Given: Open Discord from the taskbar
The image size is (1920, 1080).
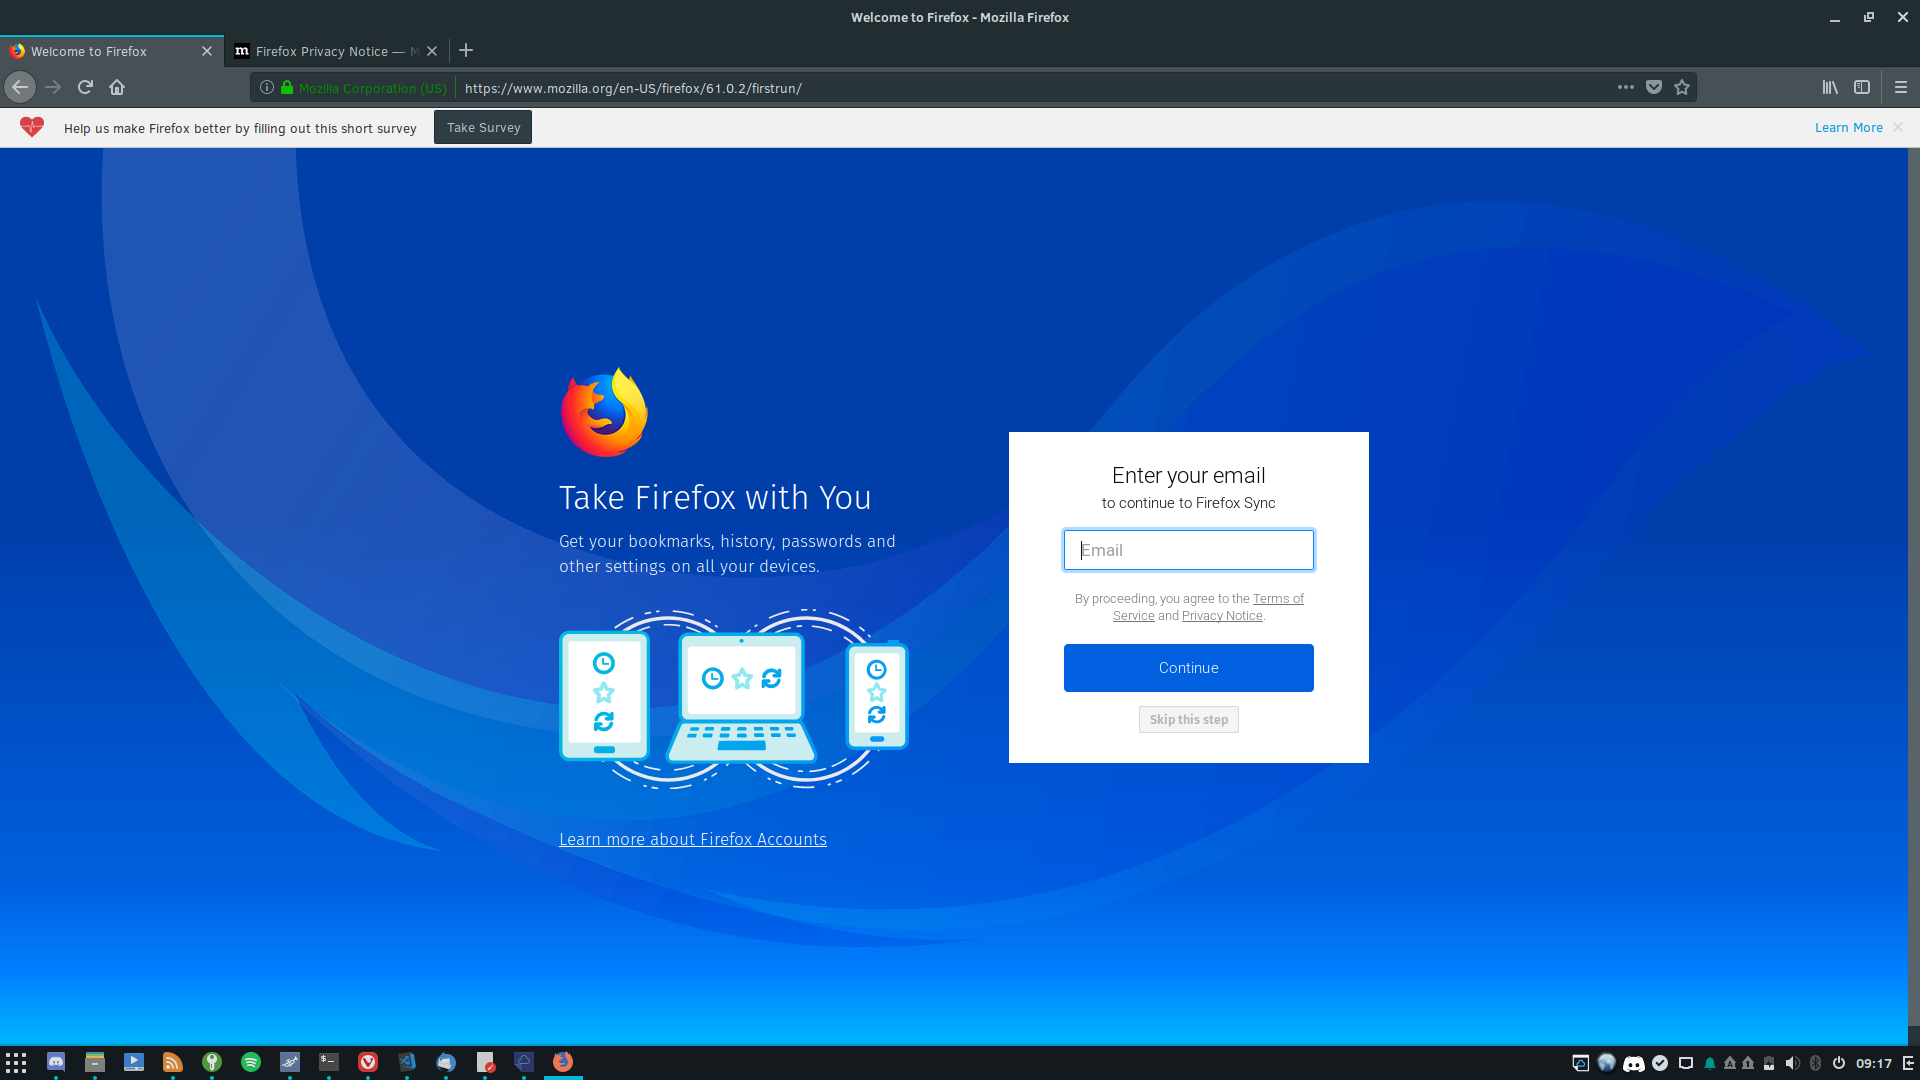Looking at the screenshot, I should (56, 1062).
